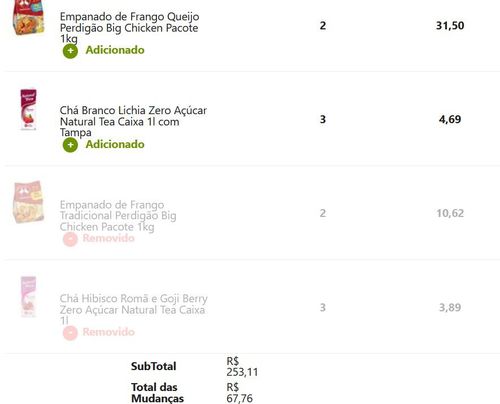The width and height of the screenshot is (500, 404).
Task: Click the green plus icon under Empanado Frango Queijo
Action: 70,51
